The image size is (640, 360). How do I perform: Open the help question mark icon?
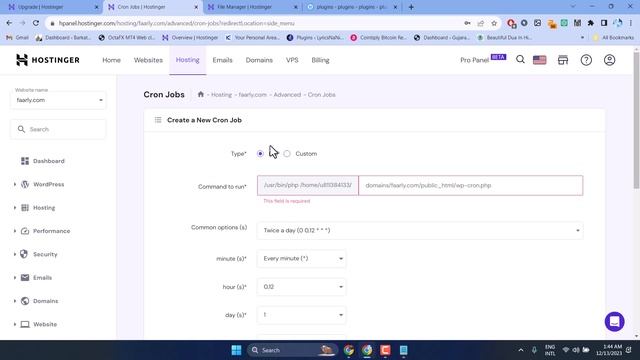pos(586,60)
